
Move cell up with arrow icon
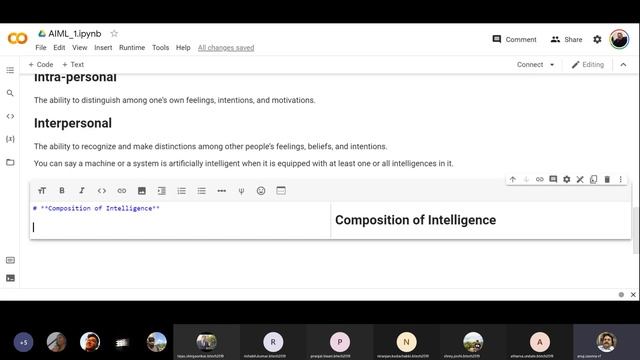click(x=513, y=179)
